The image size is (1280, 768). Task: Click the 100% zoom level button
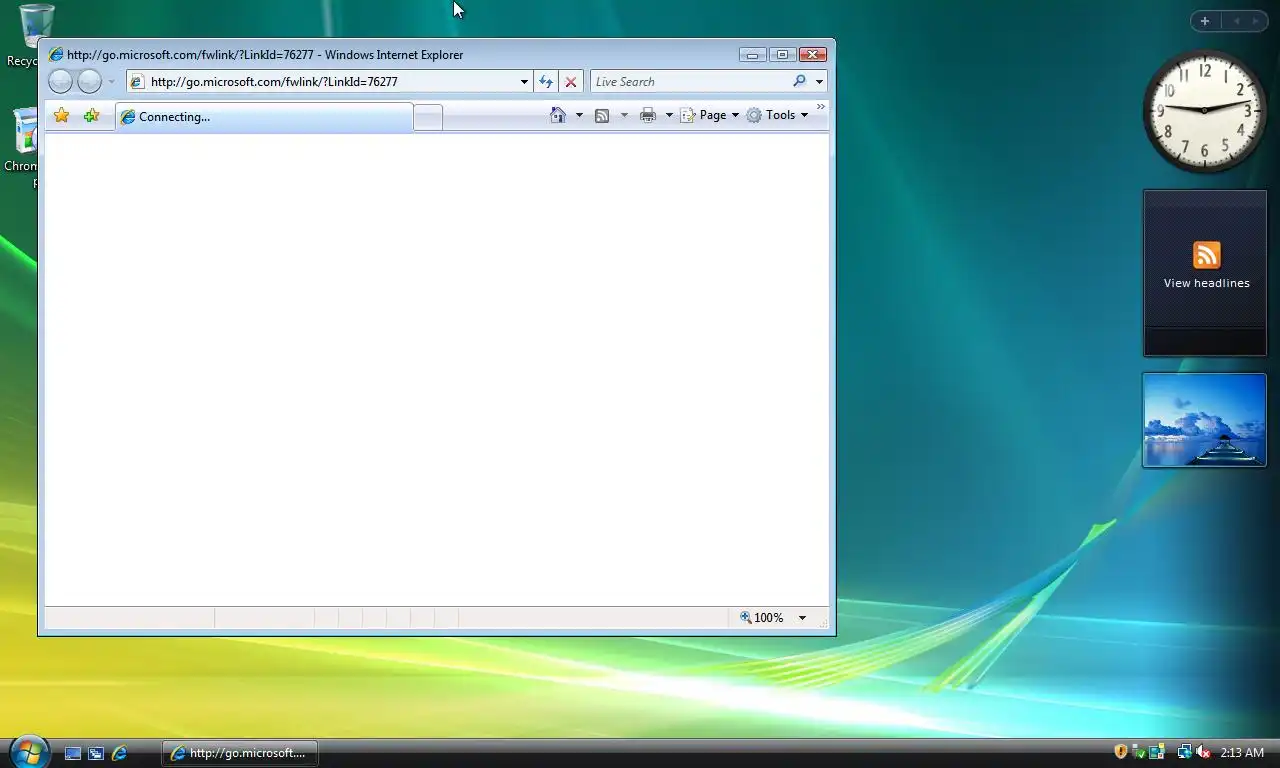click(762, 618)
